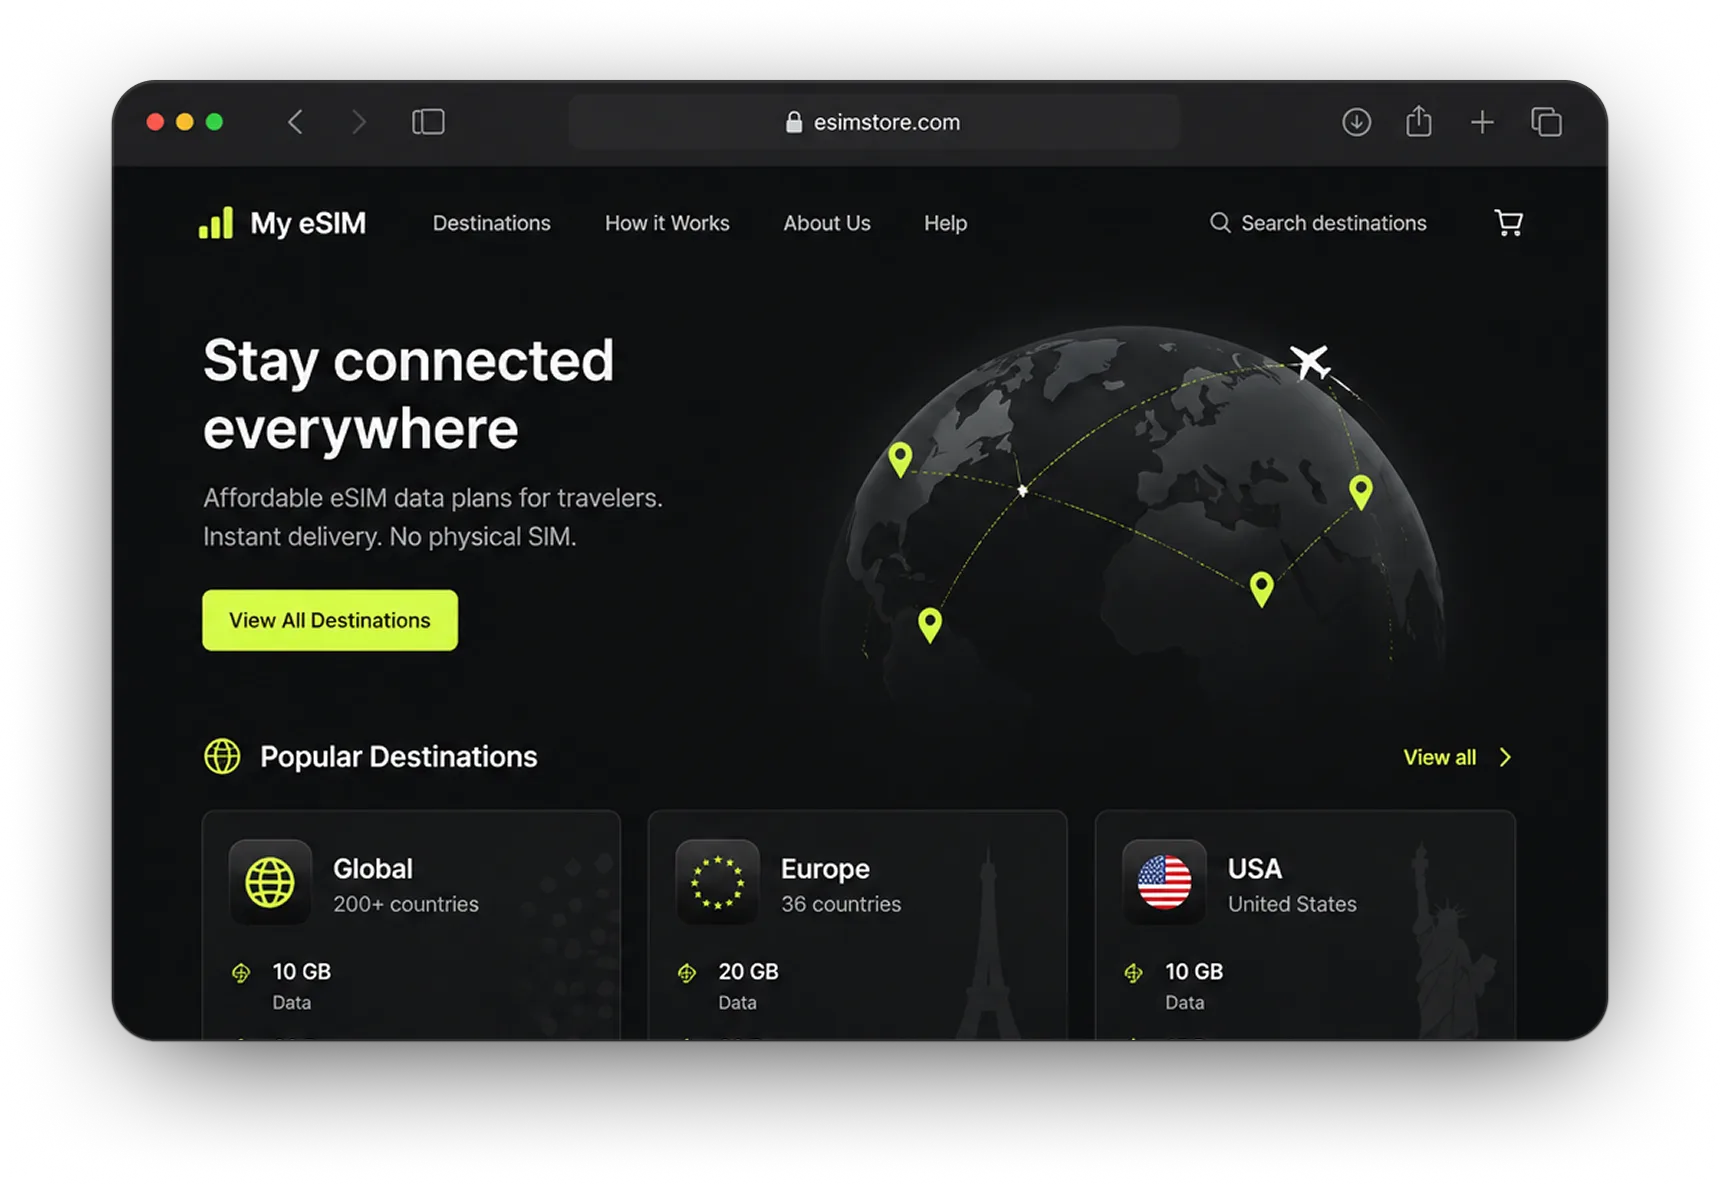Select the USA destination title
The width and height of the screenshot is (1720, 1184).
[1255, 868]
